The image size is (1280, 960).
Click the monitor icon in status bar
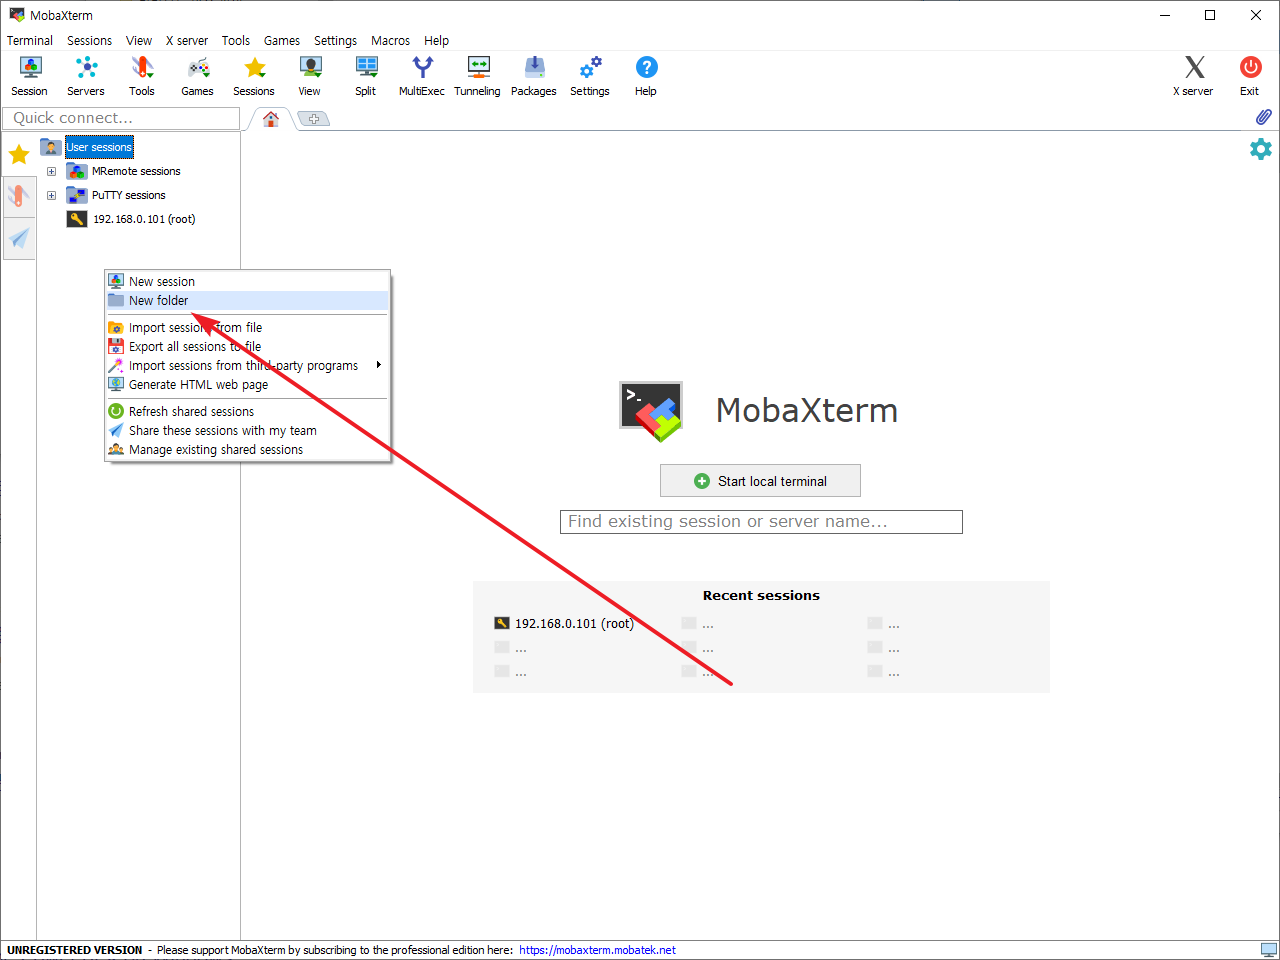pos(1268,950)
